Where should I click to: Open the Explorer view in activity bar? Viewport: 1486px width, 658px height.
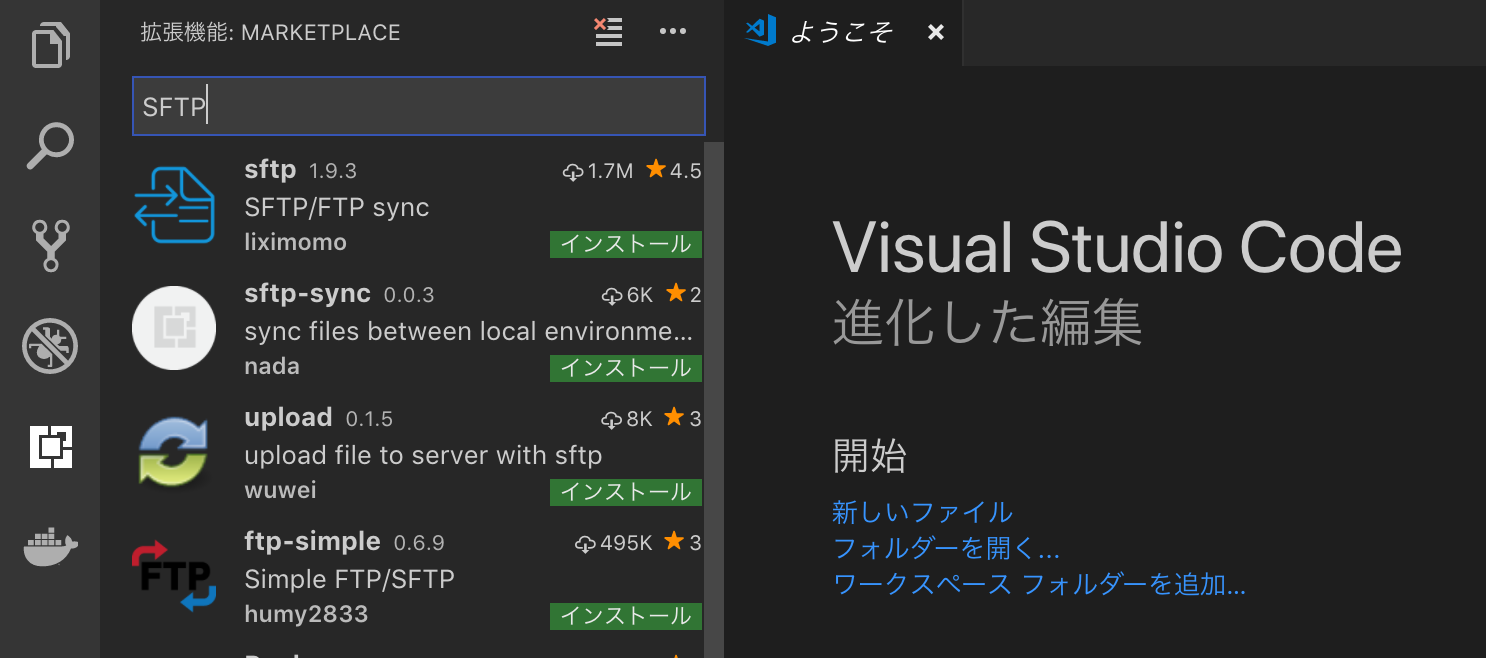click(50, 45)
